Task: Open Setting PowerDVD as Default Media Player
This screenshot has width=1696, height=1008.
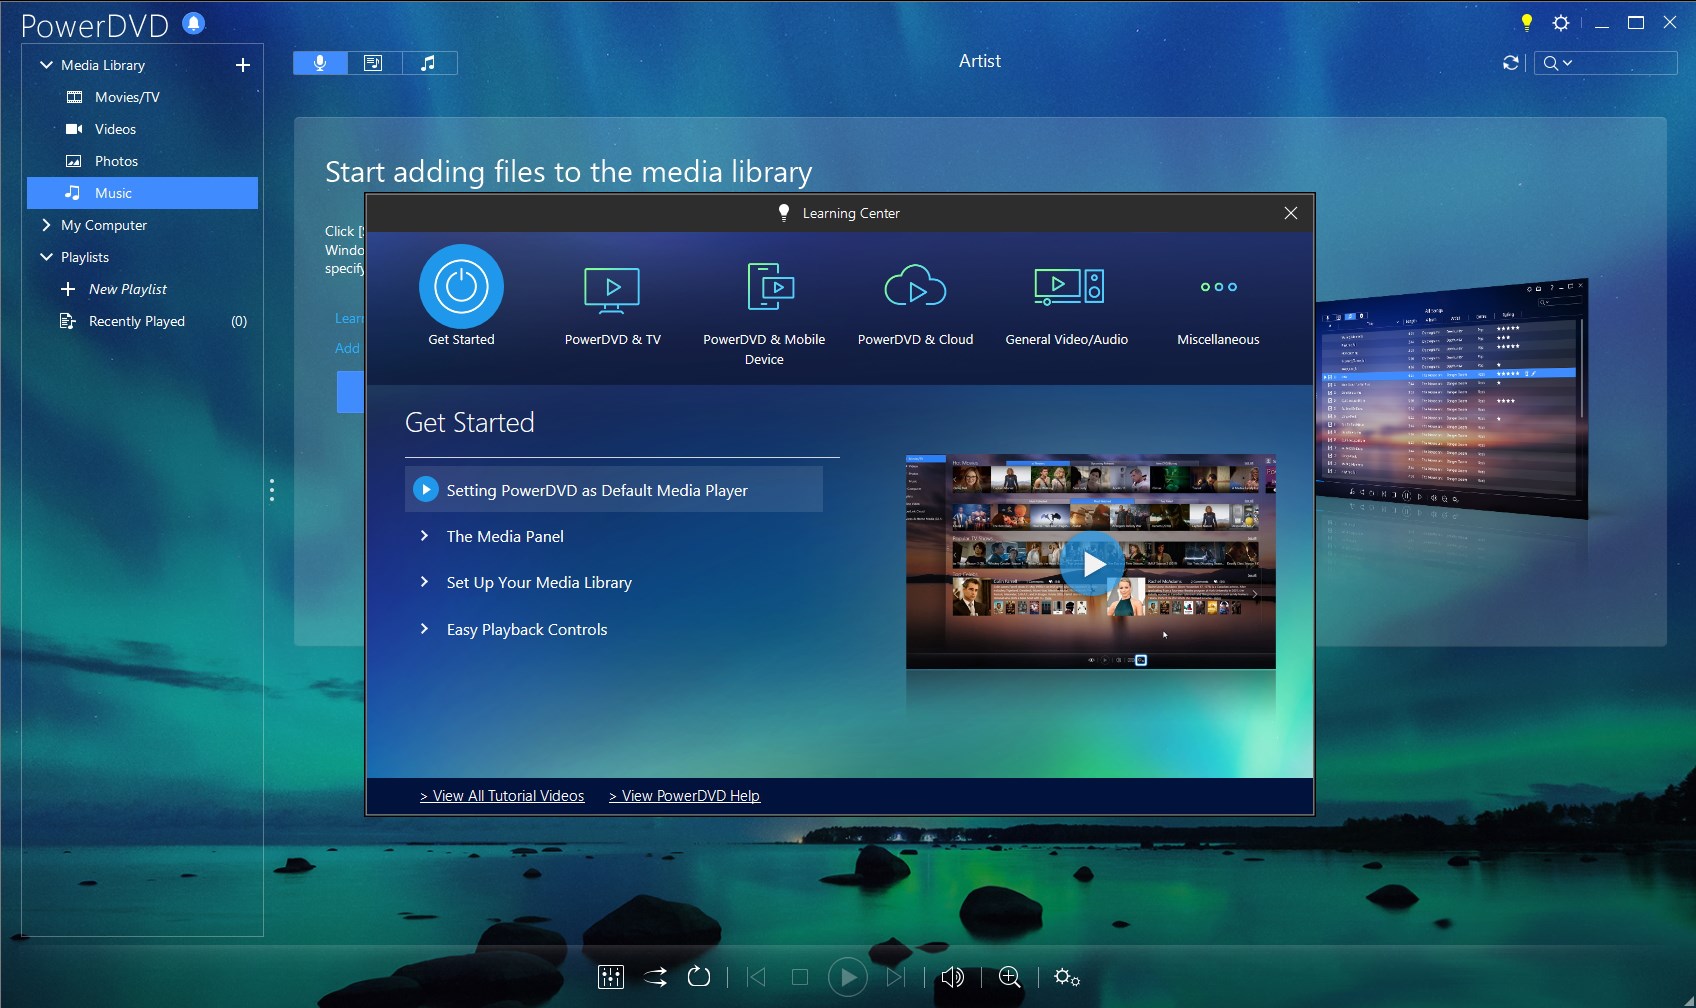Action: (x=614, y=490)
